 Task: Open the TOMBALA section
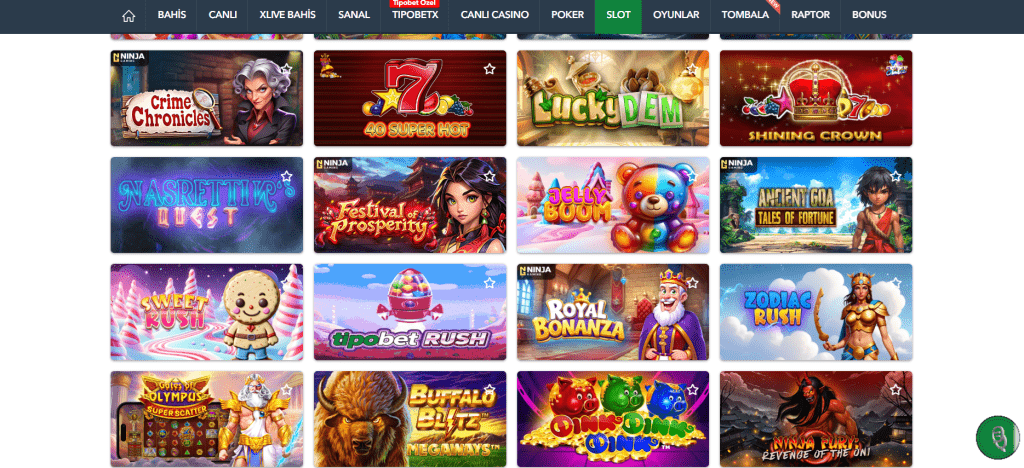(745, 15)
